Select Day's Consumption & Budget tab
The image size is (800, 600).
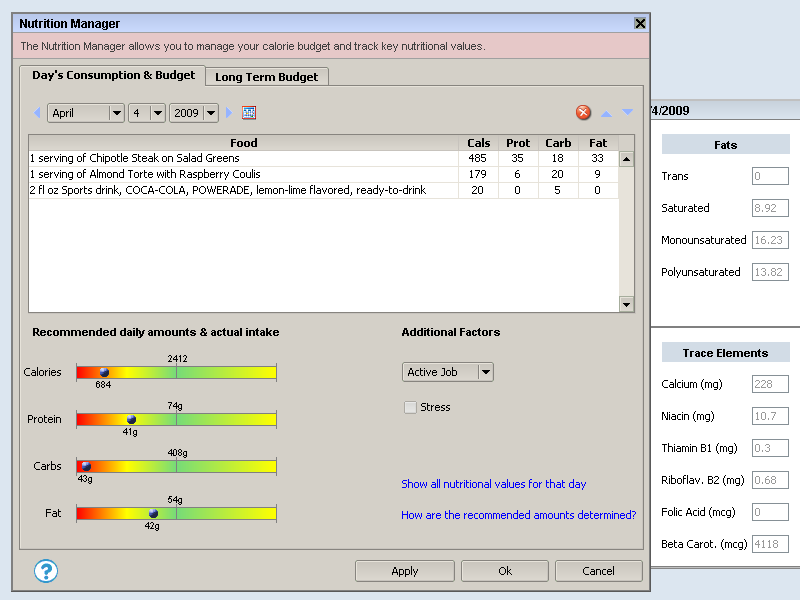point(113,75)
